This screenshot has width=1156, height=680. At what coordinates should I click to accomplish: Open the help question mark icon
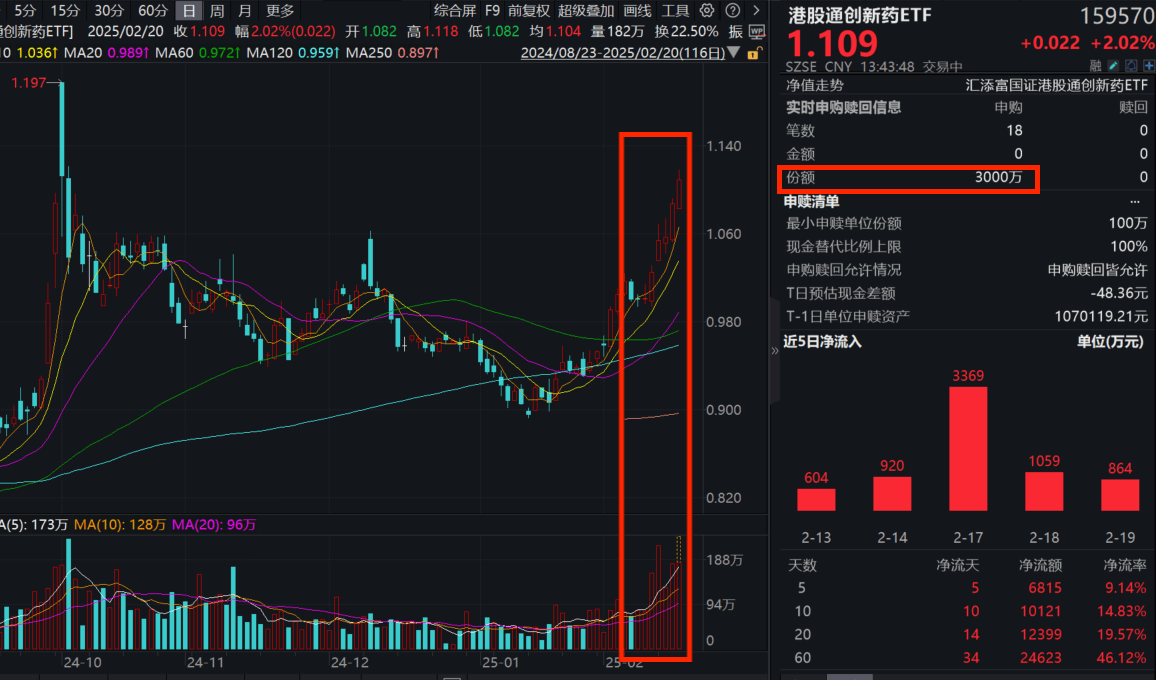coord(732,10)
